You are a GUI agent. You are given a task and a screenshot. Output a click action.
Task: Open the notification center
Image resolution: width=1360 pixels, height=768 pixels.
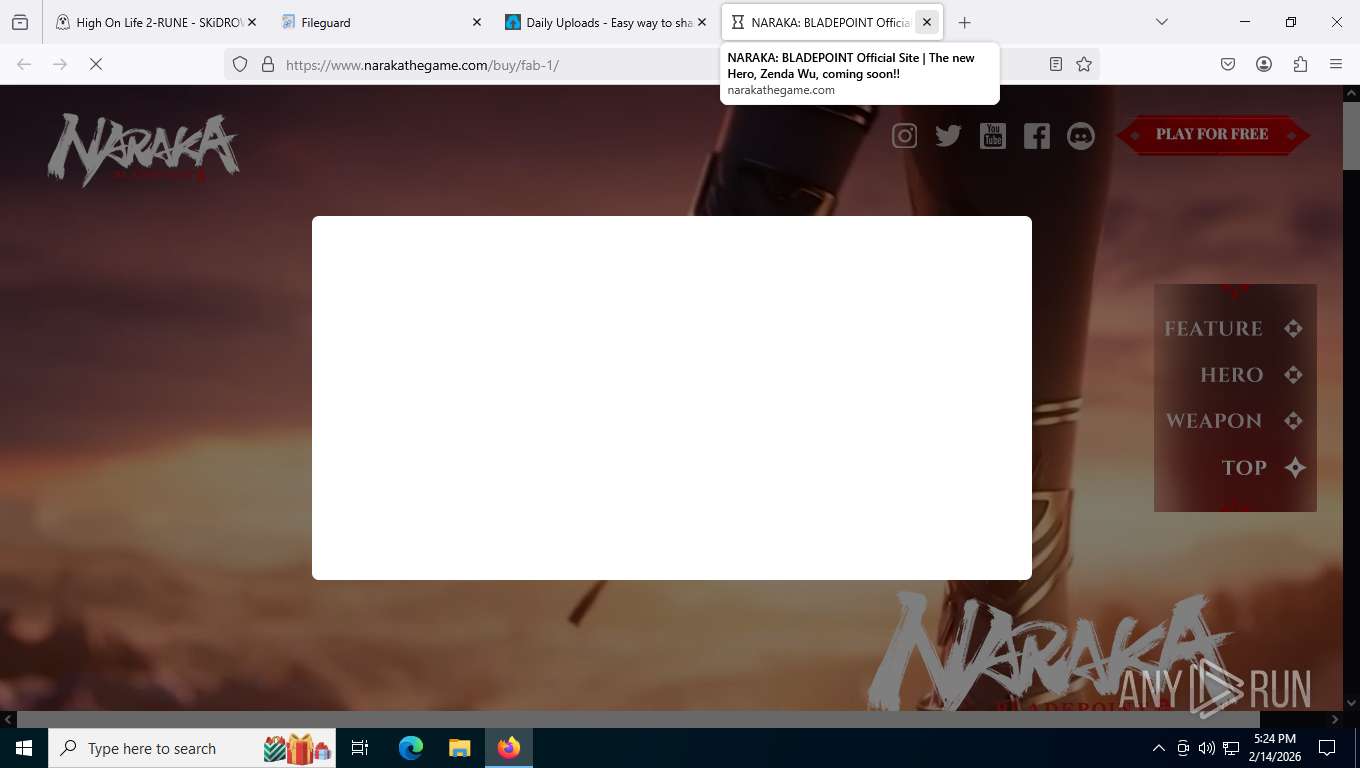[x=1327, y=748]
